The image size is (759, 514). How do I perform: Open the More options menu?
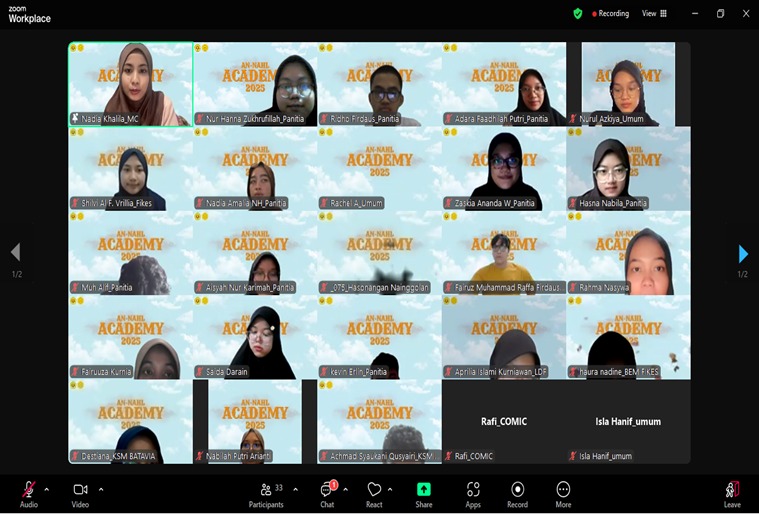click(x=563, y=490)
